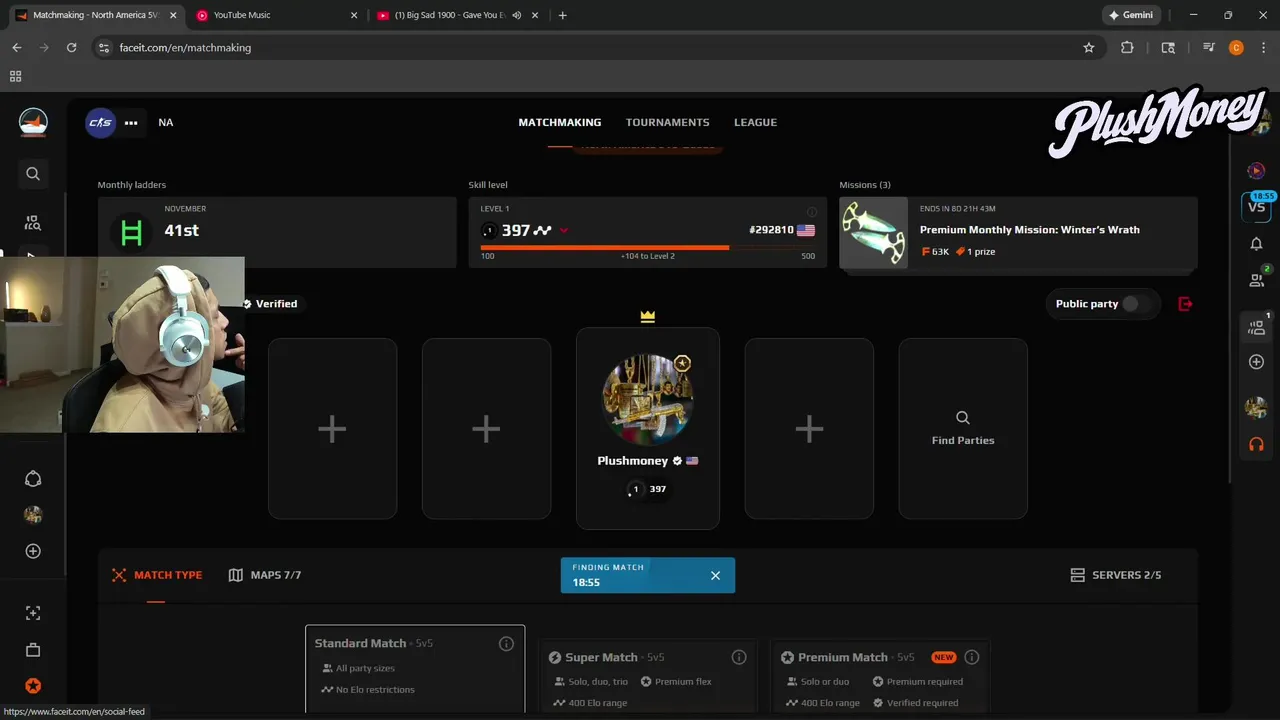Click the right sidebar plus circle icon
The image size is (1280, 720).
click(1257, 362)
